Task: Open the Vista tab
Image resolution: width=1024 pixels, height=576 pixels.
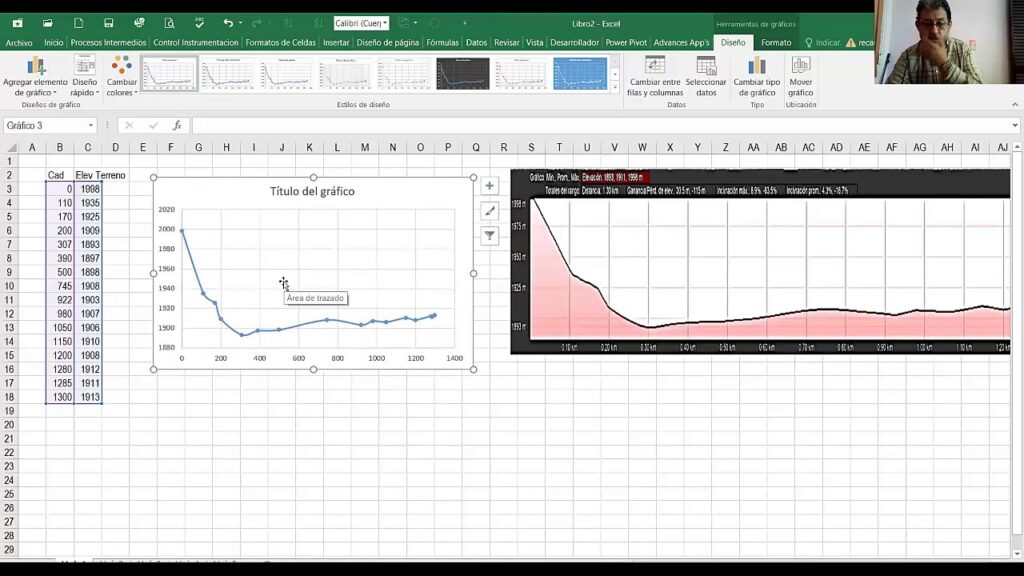Action: pos(534,42)
